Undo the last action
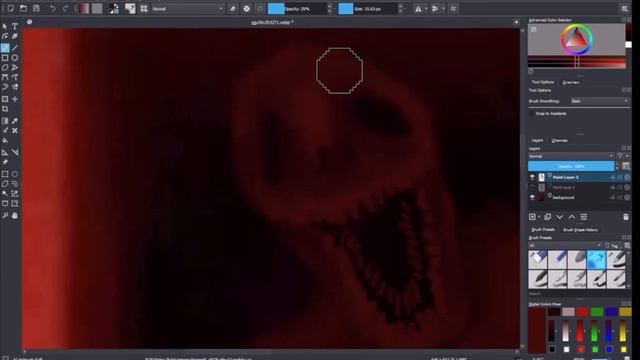 click(x=53, y=9)
